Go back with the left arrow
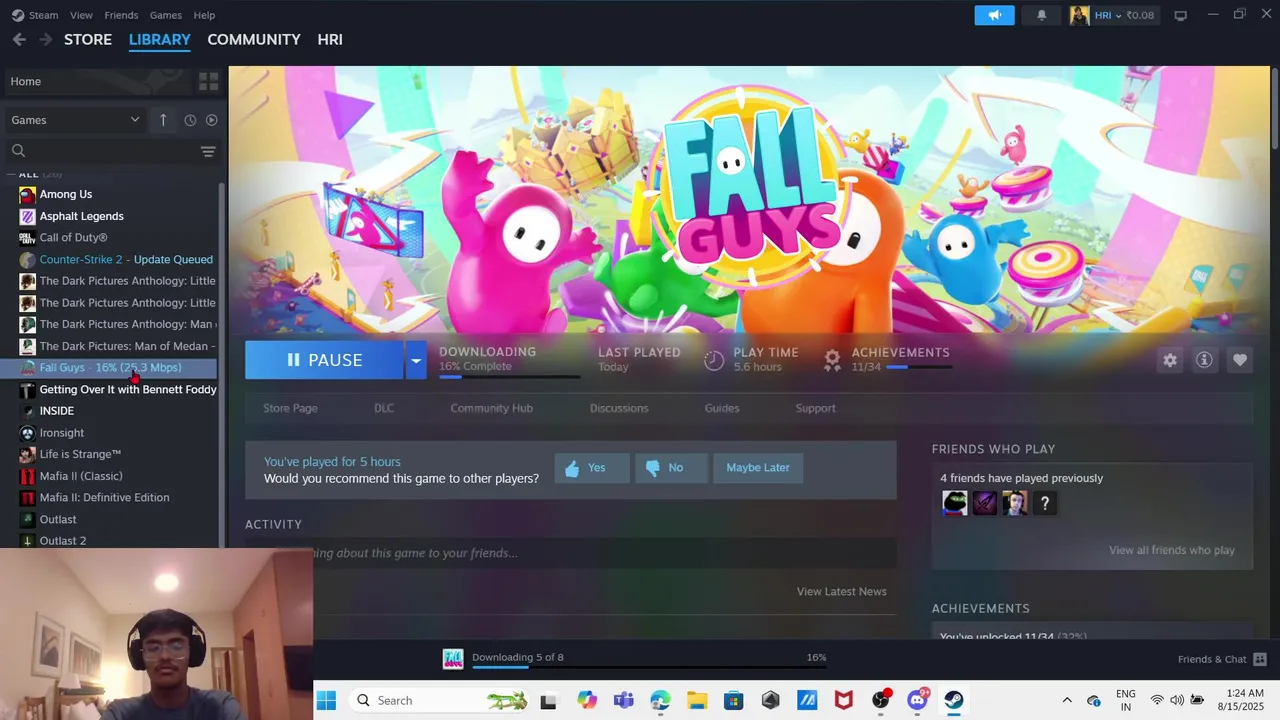Image resolution: width=1280 pixels, height=720 pixels. point(19,39)
